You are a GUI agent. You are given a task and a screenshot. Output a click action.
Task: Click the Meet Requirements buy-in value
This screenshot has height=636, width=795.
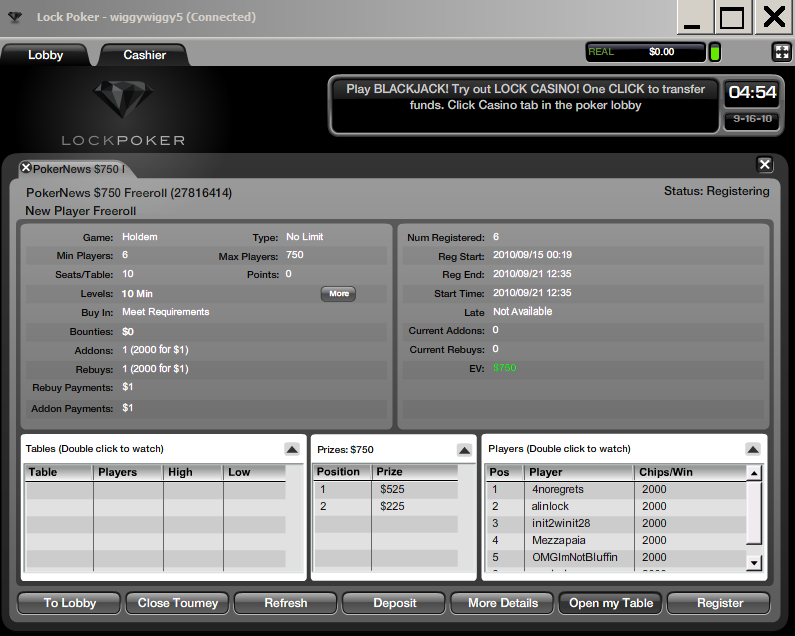tap(166, 312)
